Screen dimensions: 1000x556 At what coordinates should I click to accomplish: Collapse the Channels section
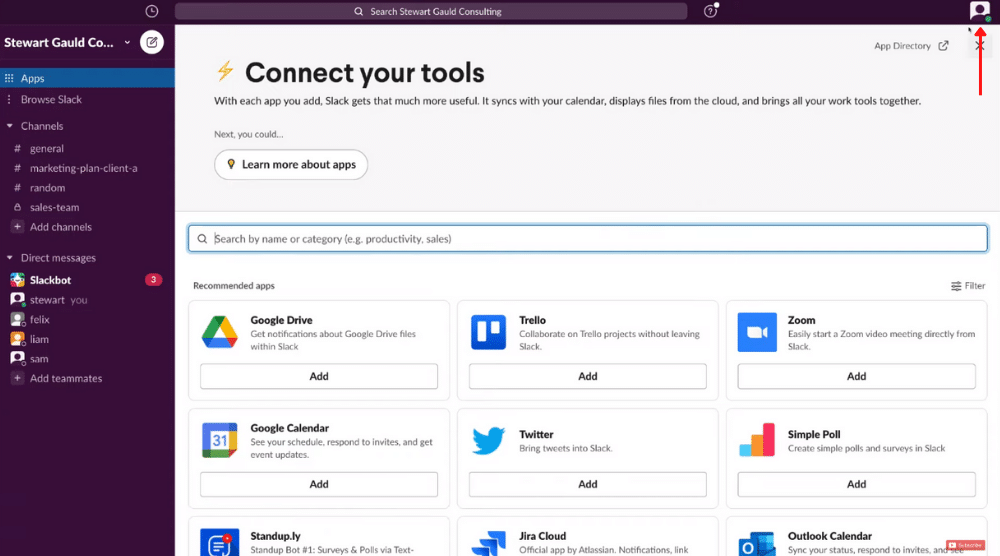click(10, 126)
